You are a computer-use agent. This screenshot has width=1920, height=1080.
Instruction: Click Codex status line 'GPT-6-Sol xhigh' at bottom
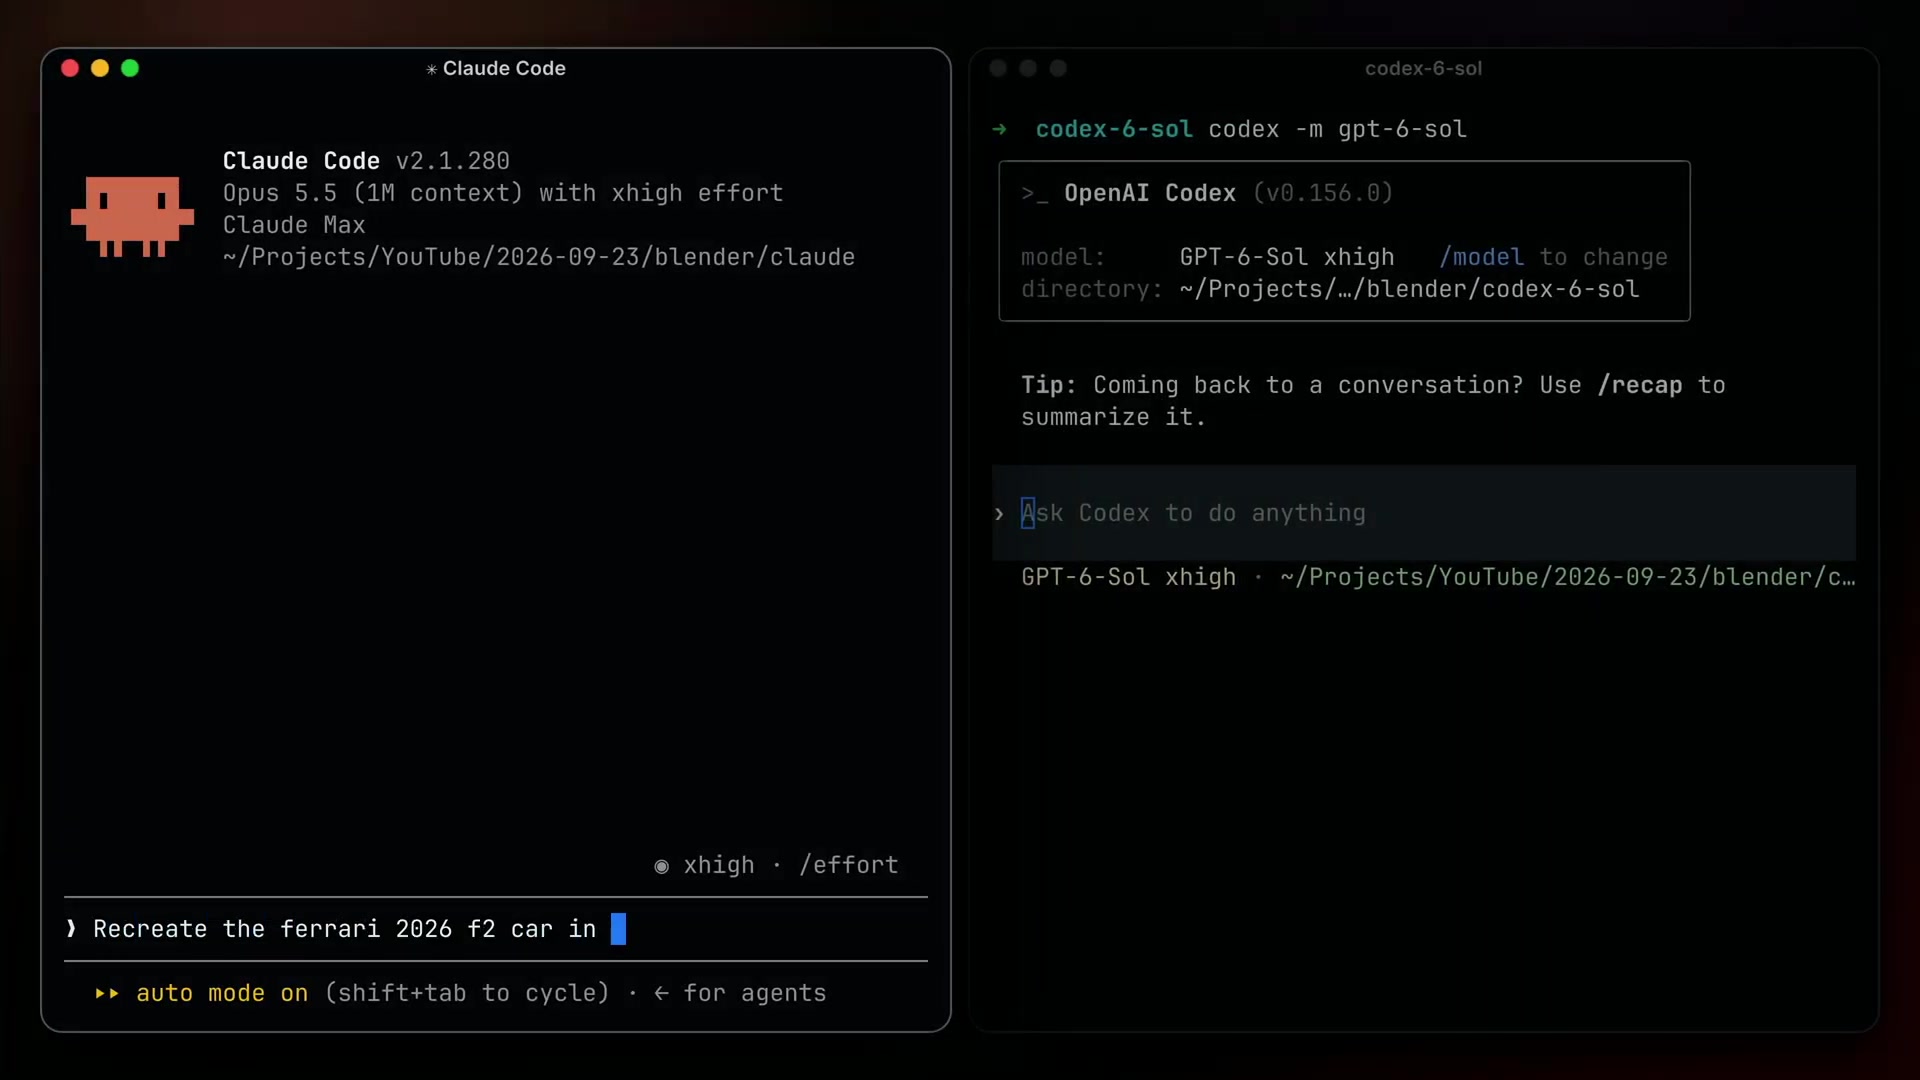click(1129, 577)
